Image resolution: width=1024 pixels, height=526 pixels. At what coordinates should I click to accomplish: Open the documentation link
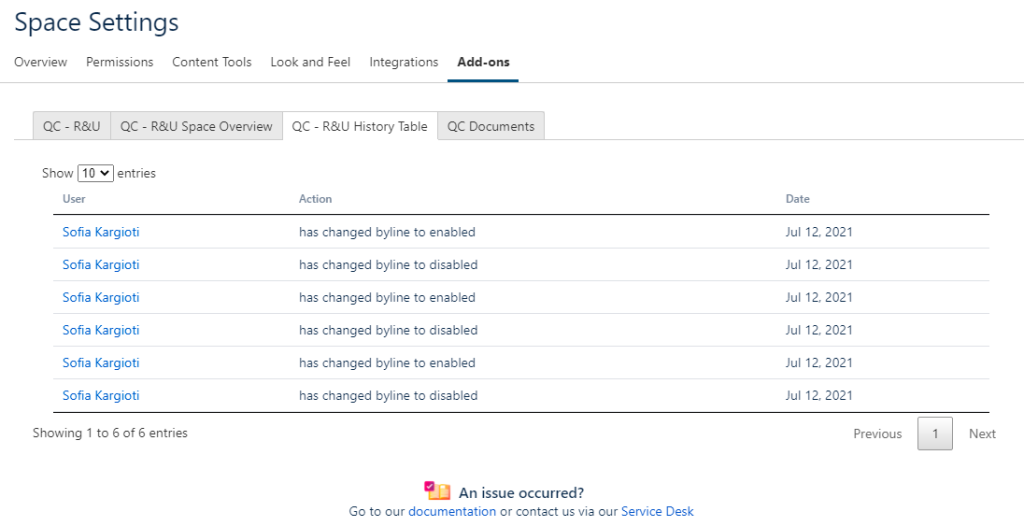pos(452,511)
